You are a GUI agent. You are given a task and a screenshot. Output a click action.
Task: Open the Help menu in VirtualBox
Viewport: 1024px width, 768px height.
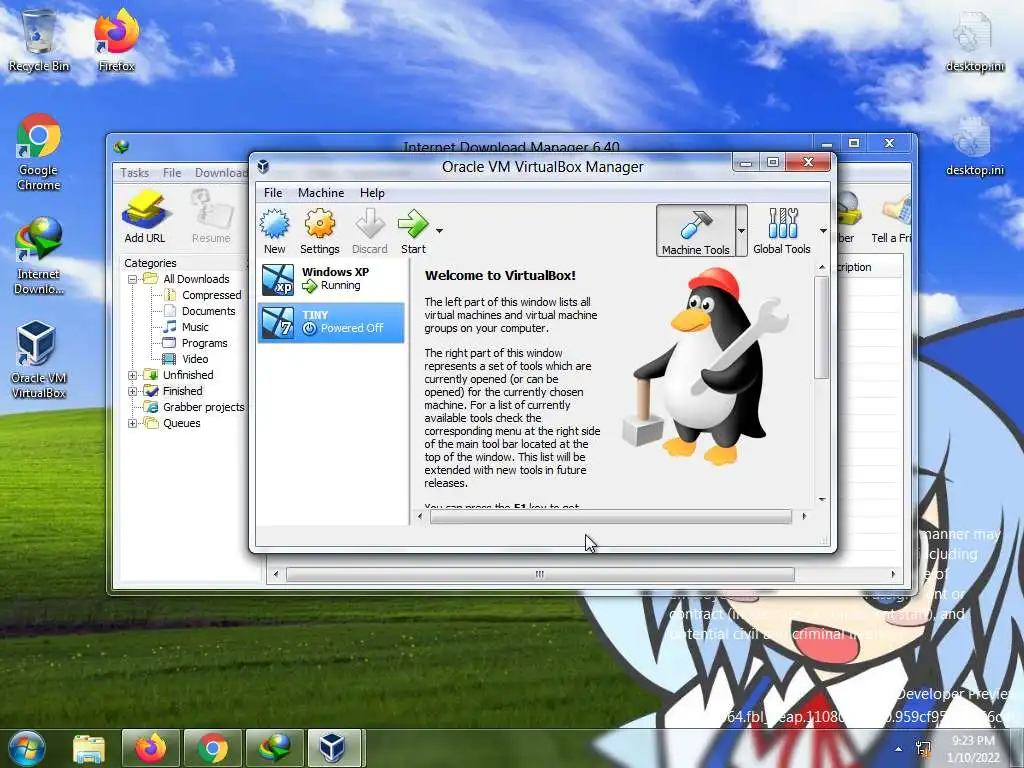[x=372, y=193]
